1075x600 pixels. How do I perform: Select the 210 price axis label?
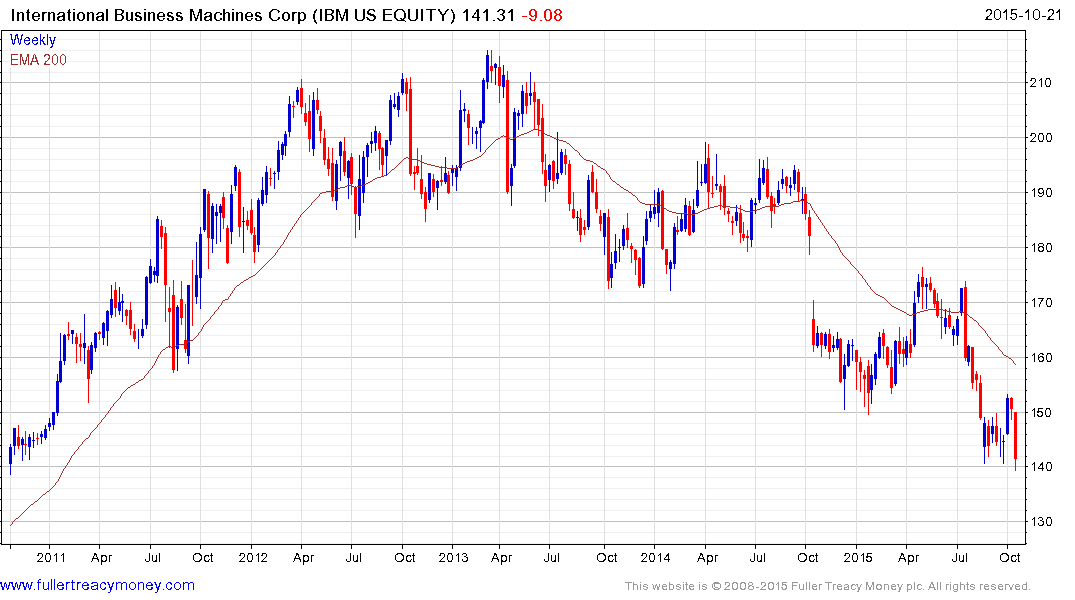coord(1040,83)
